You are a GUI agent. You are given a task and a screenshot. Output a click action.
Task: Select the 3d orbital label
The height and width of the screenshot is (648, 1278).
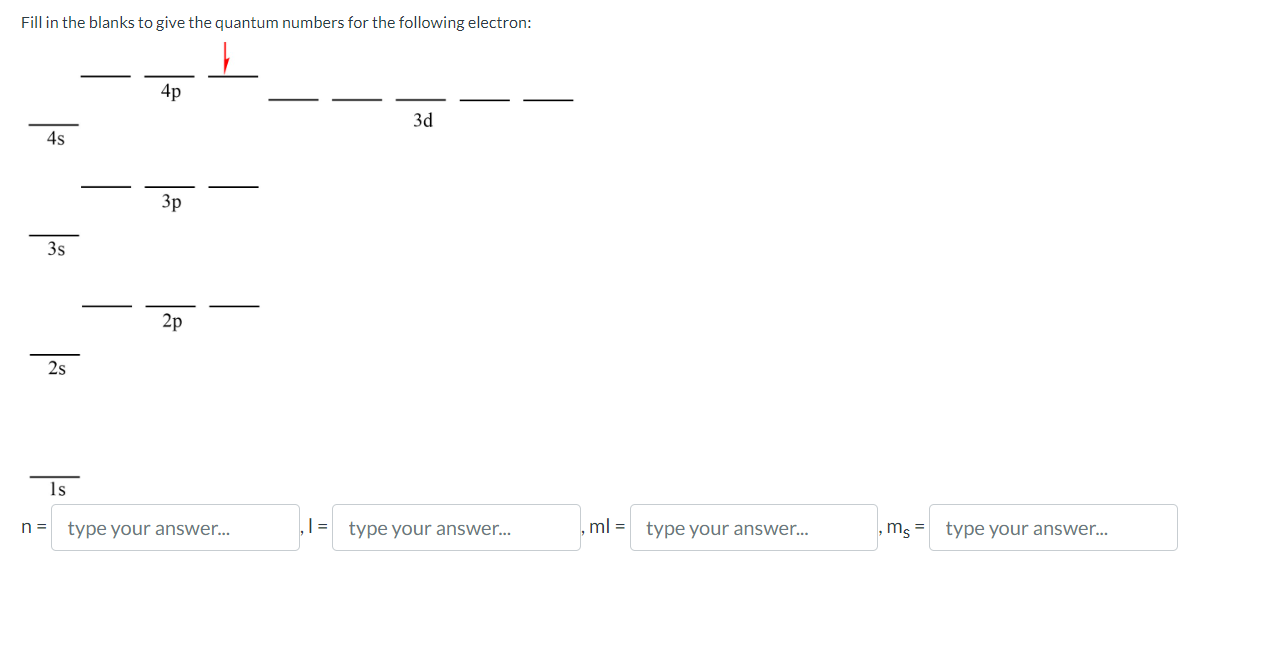(x=422, y=119)
